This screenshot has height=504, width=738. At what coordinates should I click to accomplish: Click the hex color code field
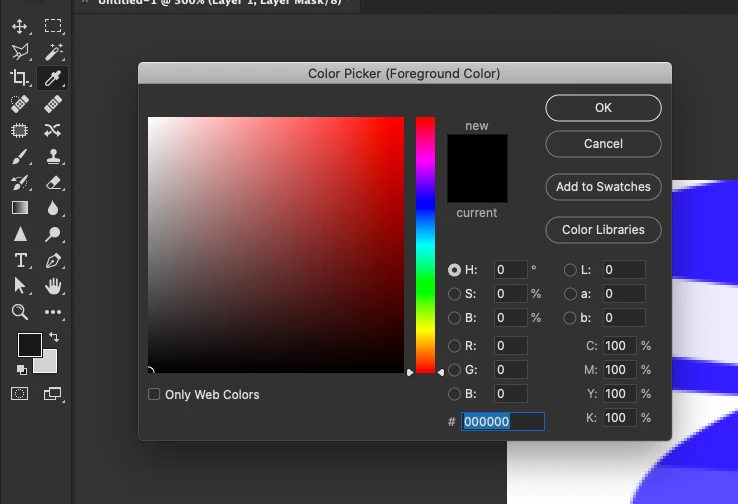pos(503,421)
